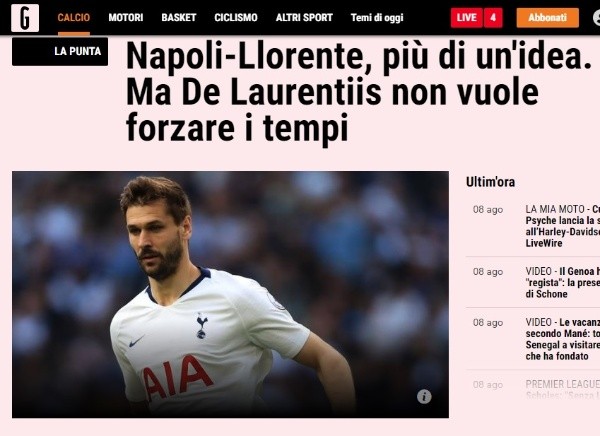Click the Llorente Tottenham photo

click(x=230, y=294)
